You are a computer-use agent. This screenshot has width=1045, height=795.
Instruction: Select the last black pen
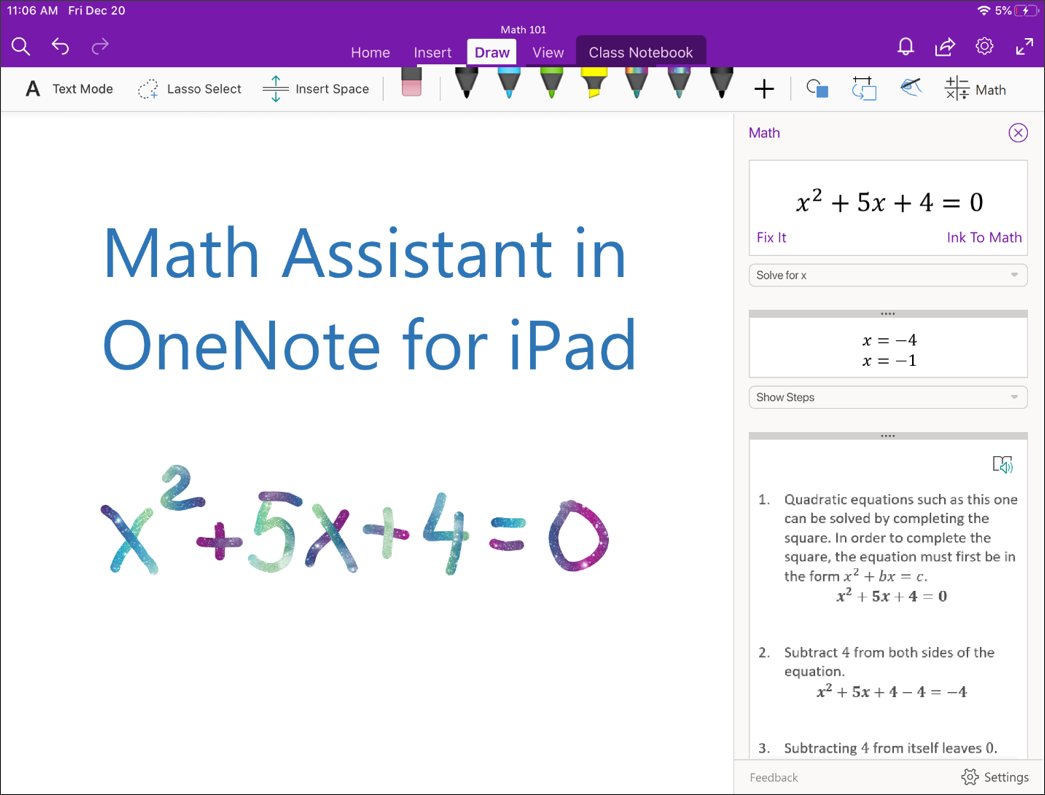[x=721, y=83]
